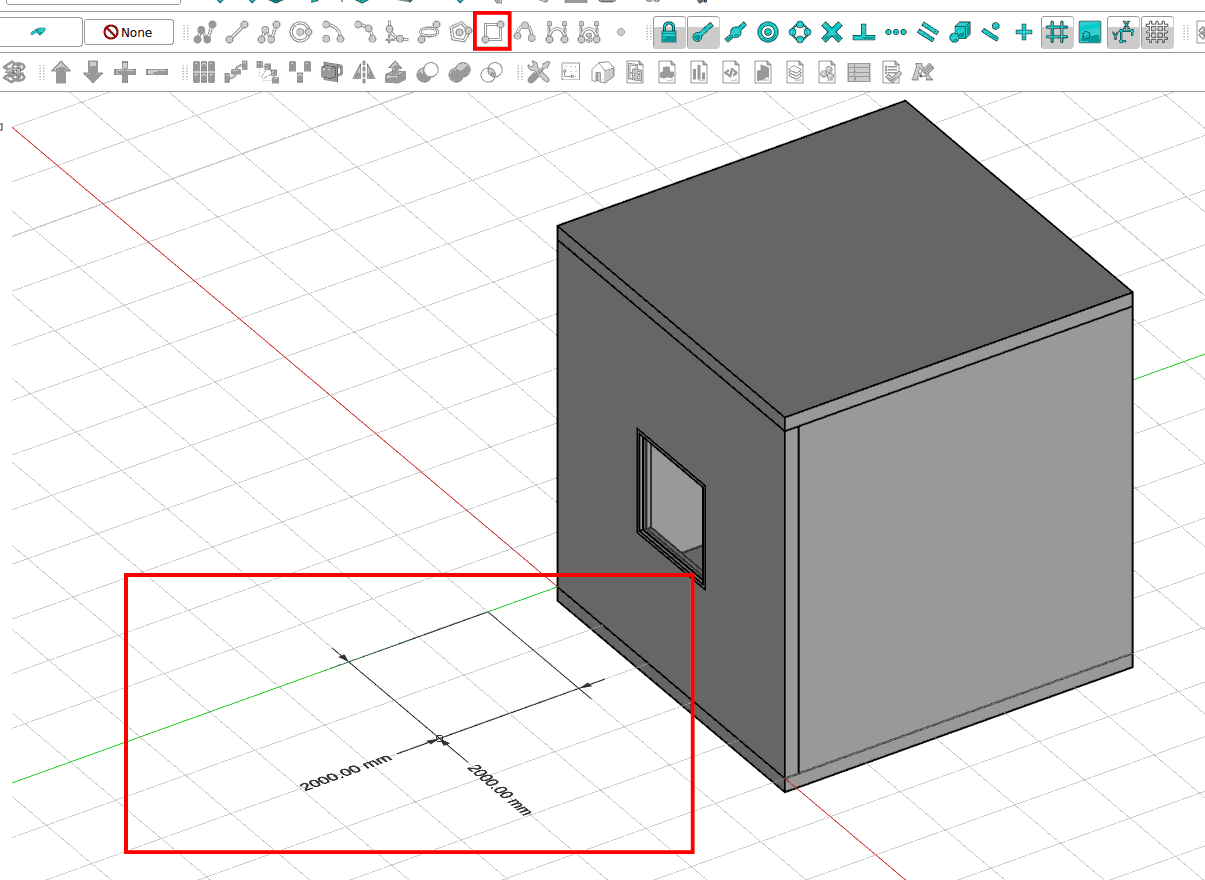1205x880 pixels.
Task: Click the Snap Center concentric circles icon
Action: point(767,32)
